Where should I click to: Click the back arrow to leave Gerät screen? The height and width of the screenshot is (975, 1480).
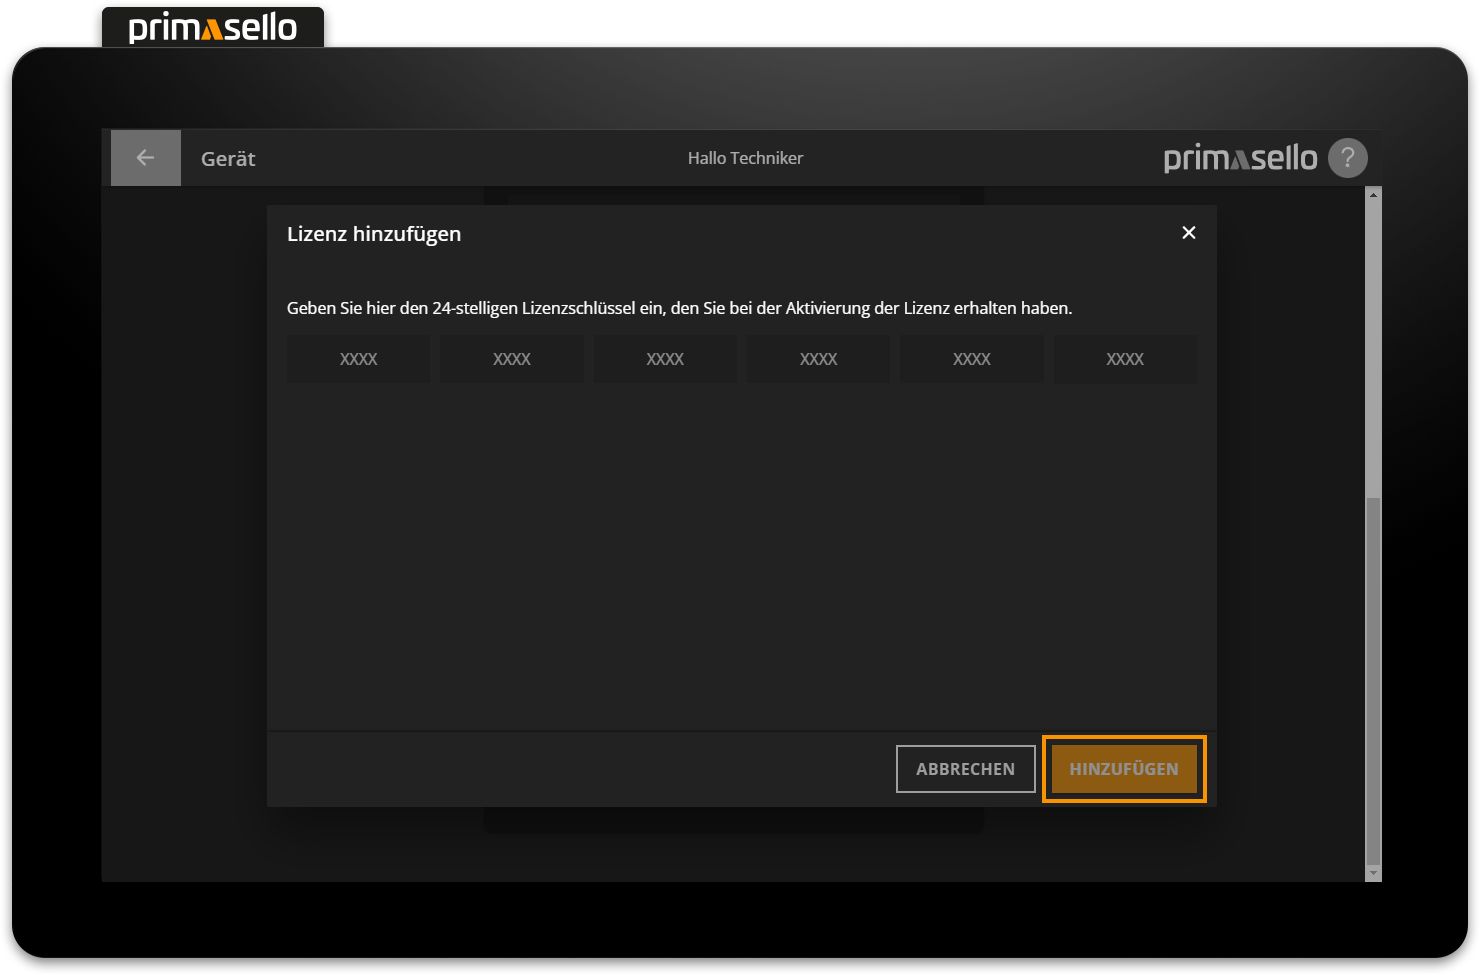(145, 157)
